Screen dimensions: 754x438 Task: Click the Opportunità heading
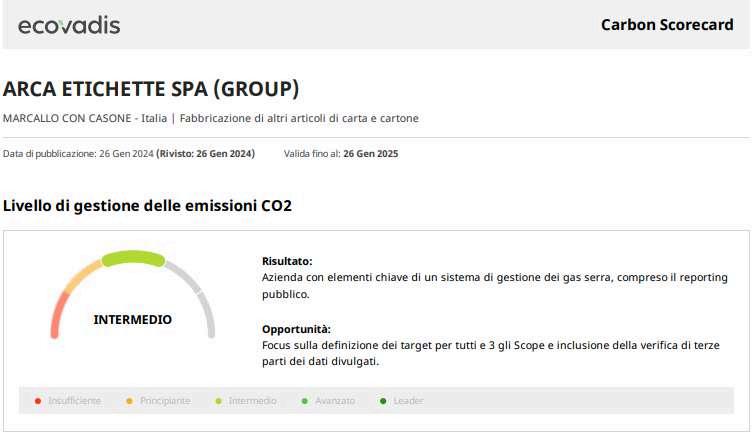[296, 329]
